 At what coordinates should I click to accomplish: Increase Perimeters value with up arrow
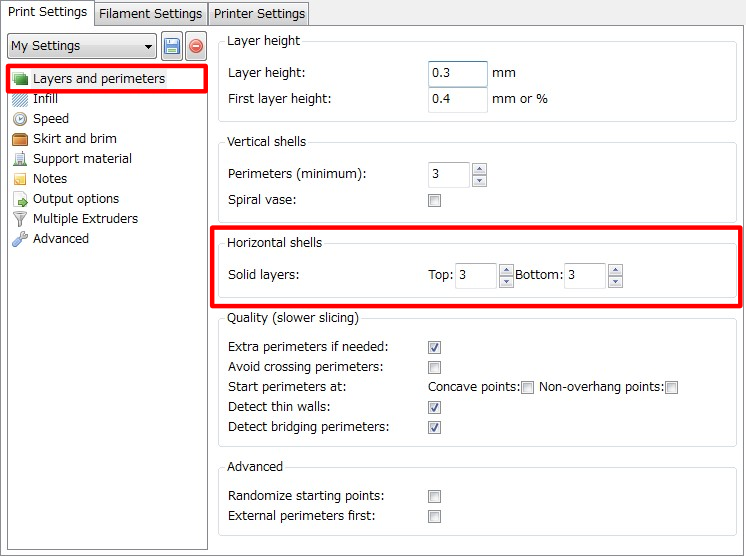[479, 168]
